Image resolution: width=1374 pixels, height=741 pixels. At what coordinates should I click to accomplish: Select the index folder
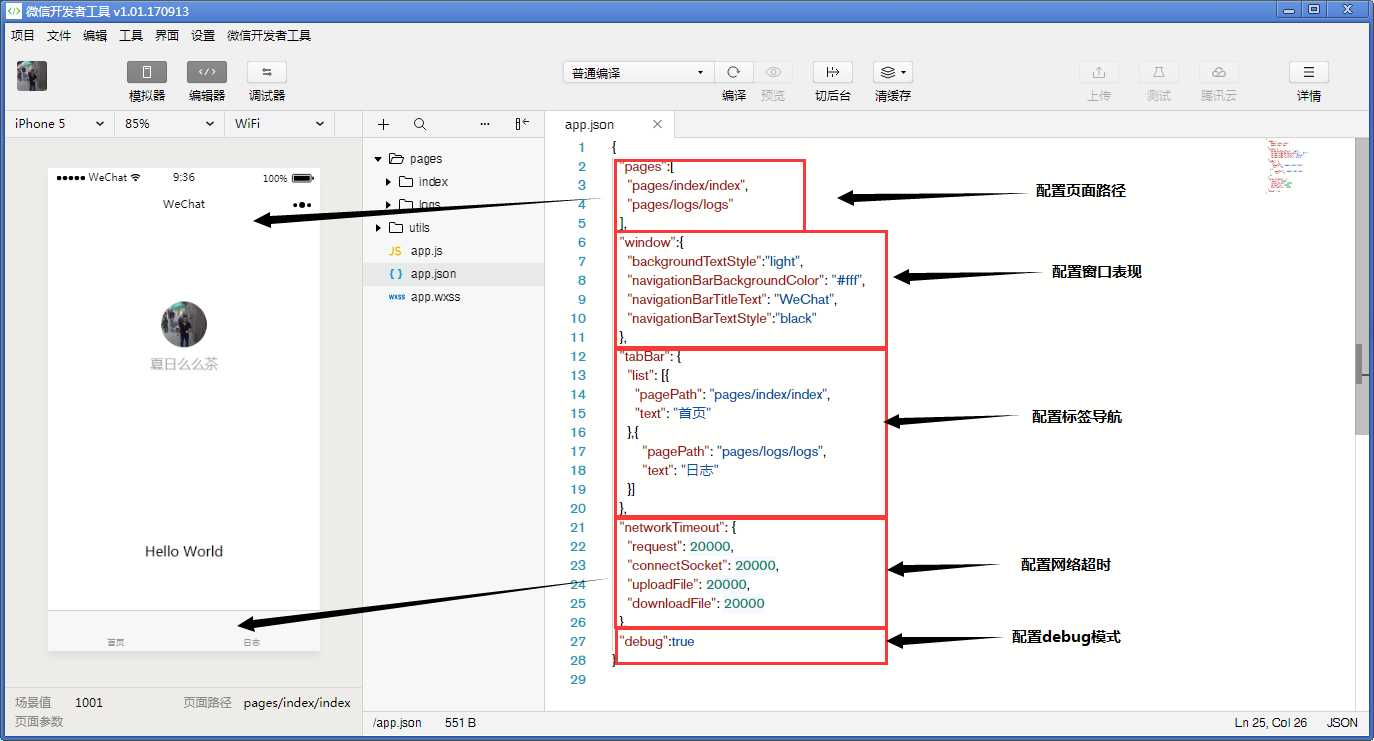coord(433,182)
